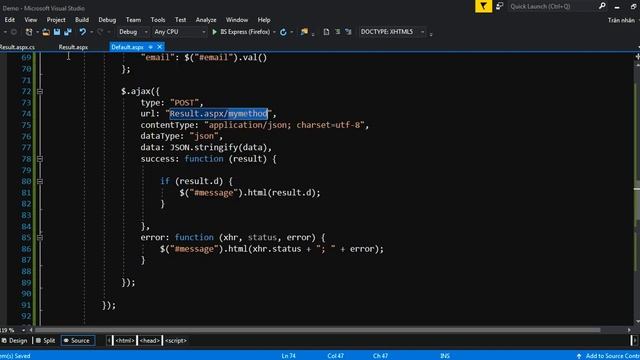Collapse the if block at line 80
The width and height of the screenshot is (640, 360).
[40, 181]
